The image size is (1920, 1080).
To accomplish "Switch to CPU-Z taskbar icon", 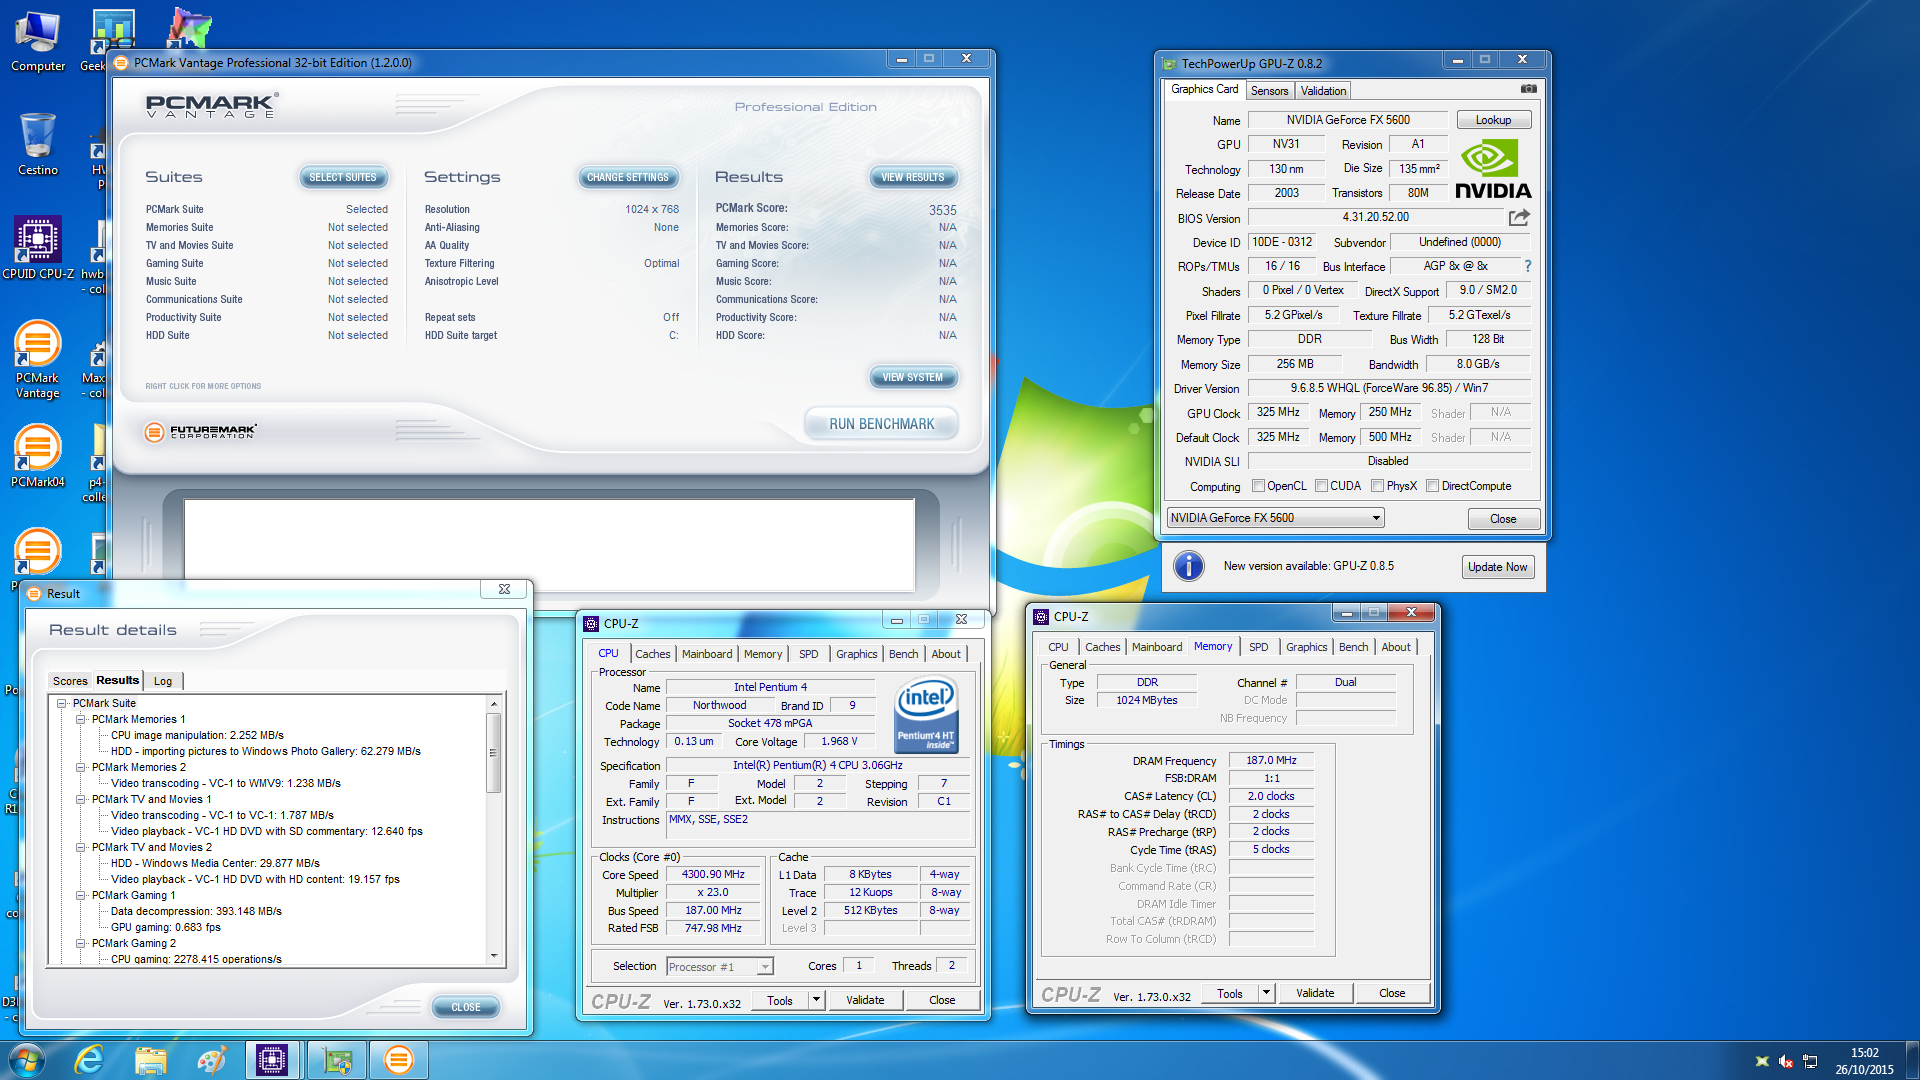I will click(x=272, y=1060).
